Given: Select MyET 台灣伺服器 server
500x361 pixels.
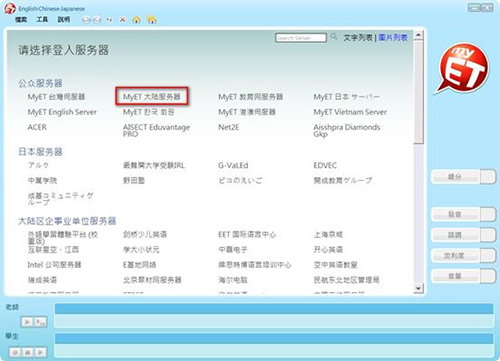Looking at the screenshot, I should click(56, 97).
